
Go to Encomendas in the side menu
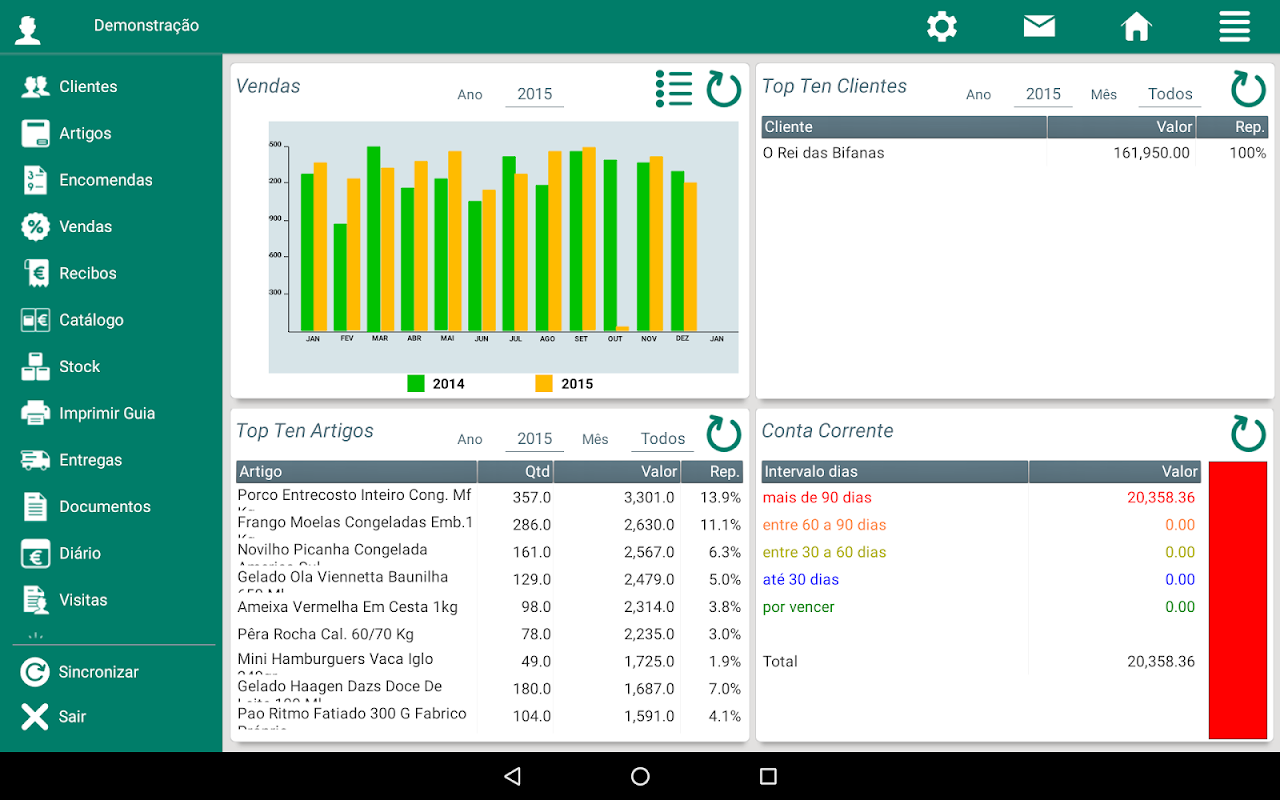(x=105, y=180)
